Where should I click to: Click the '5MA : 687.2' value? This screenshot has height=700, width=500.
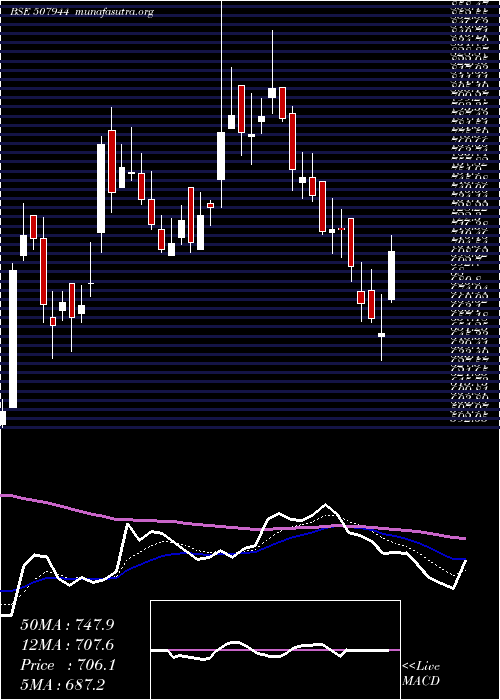(63, 685)
